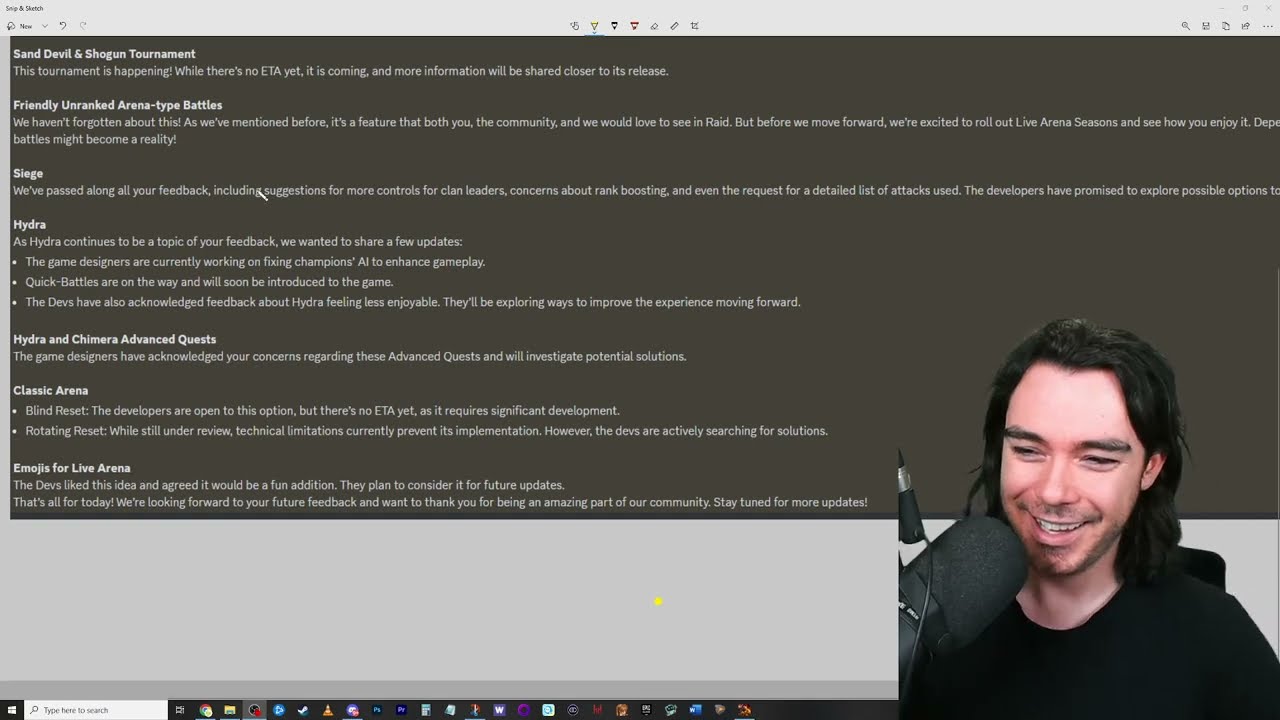The width and height of the screenshot is (1280, 720).
Task: Select the black-tipped pencil tool
Action: 614,26
